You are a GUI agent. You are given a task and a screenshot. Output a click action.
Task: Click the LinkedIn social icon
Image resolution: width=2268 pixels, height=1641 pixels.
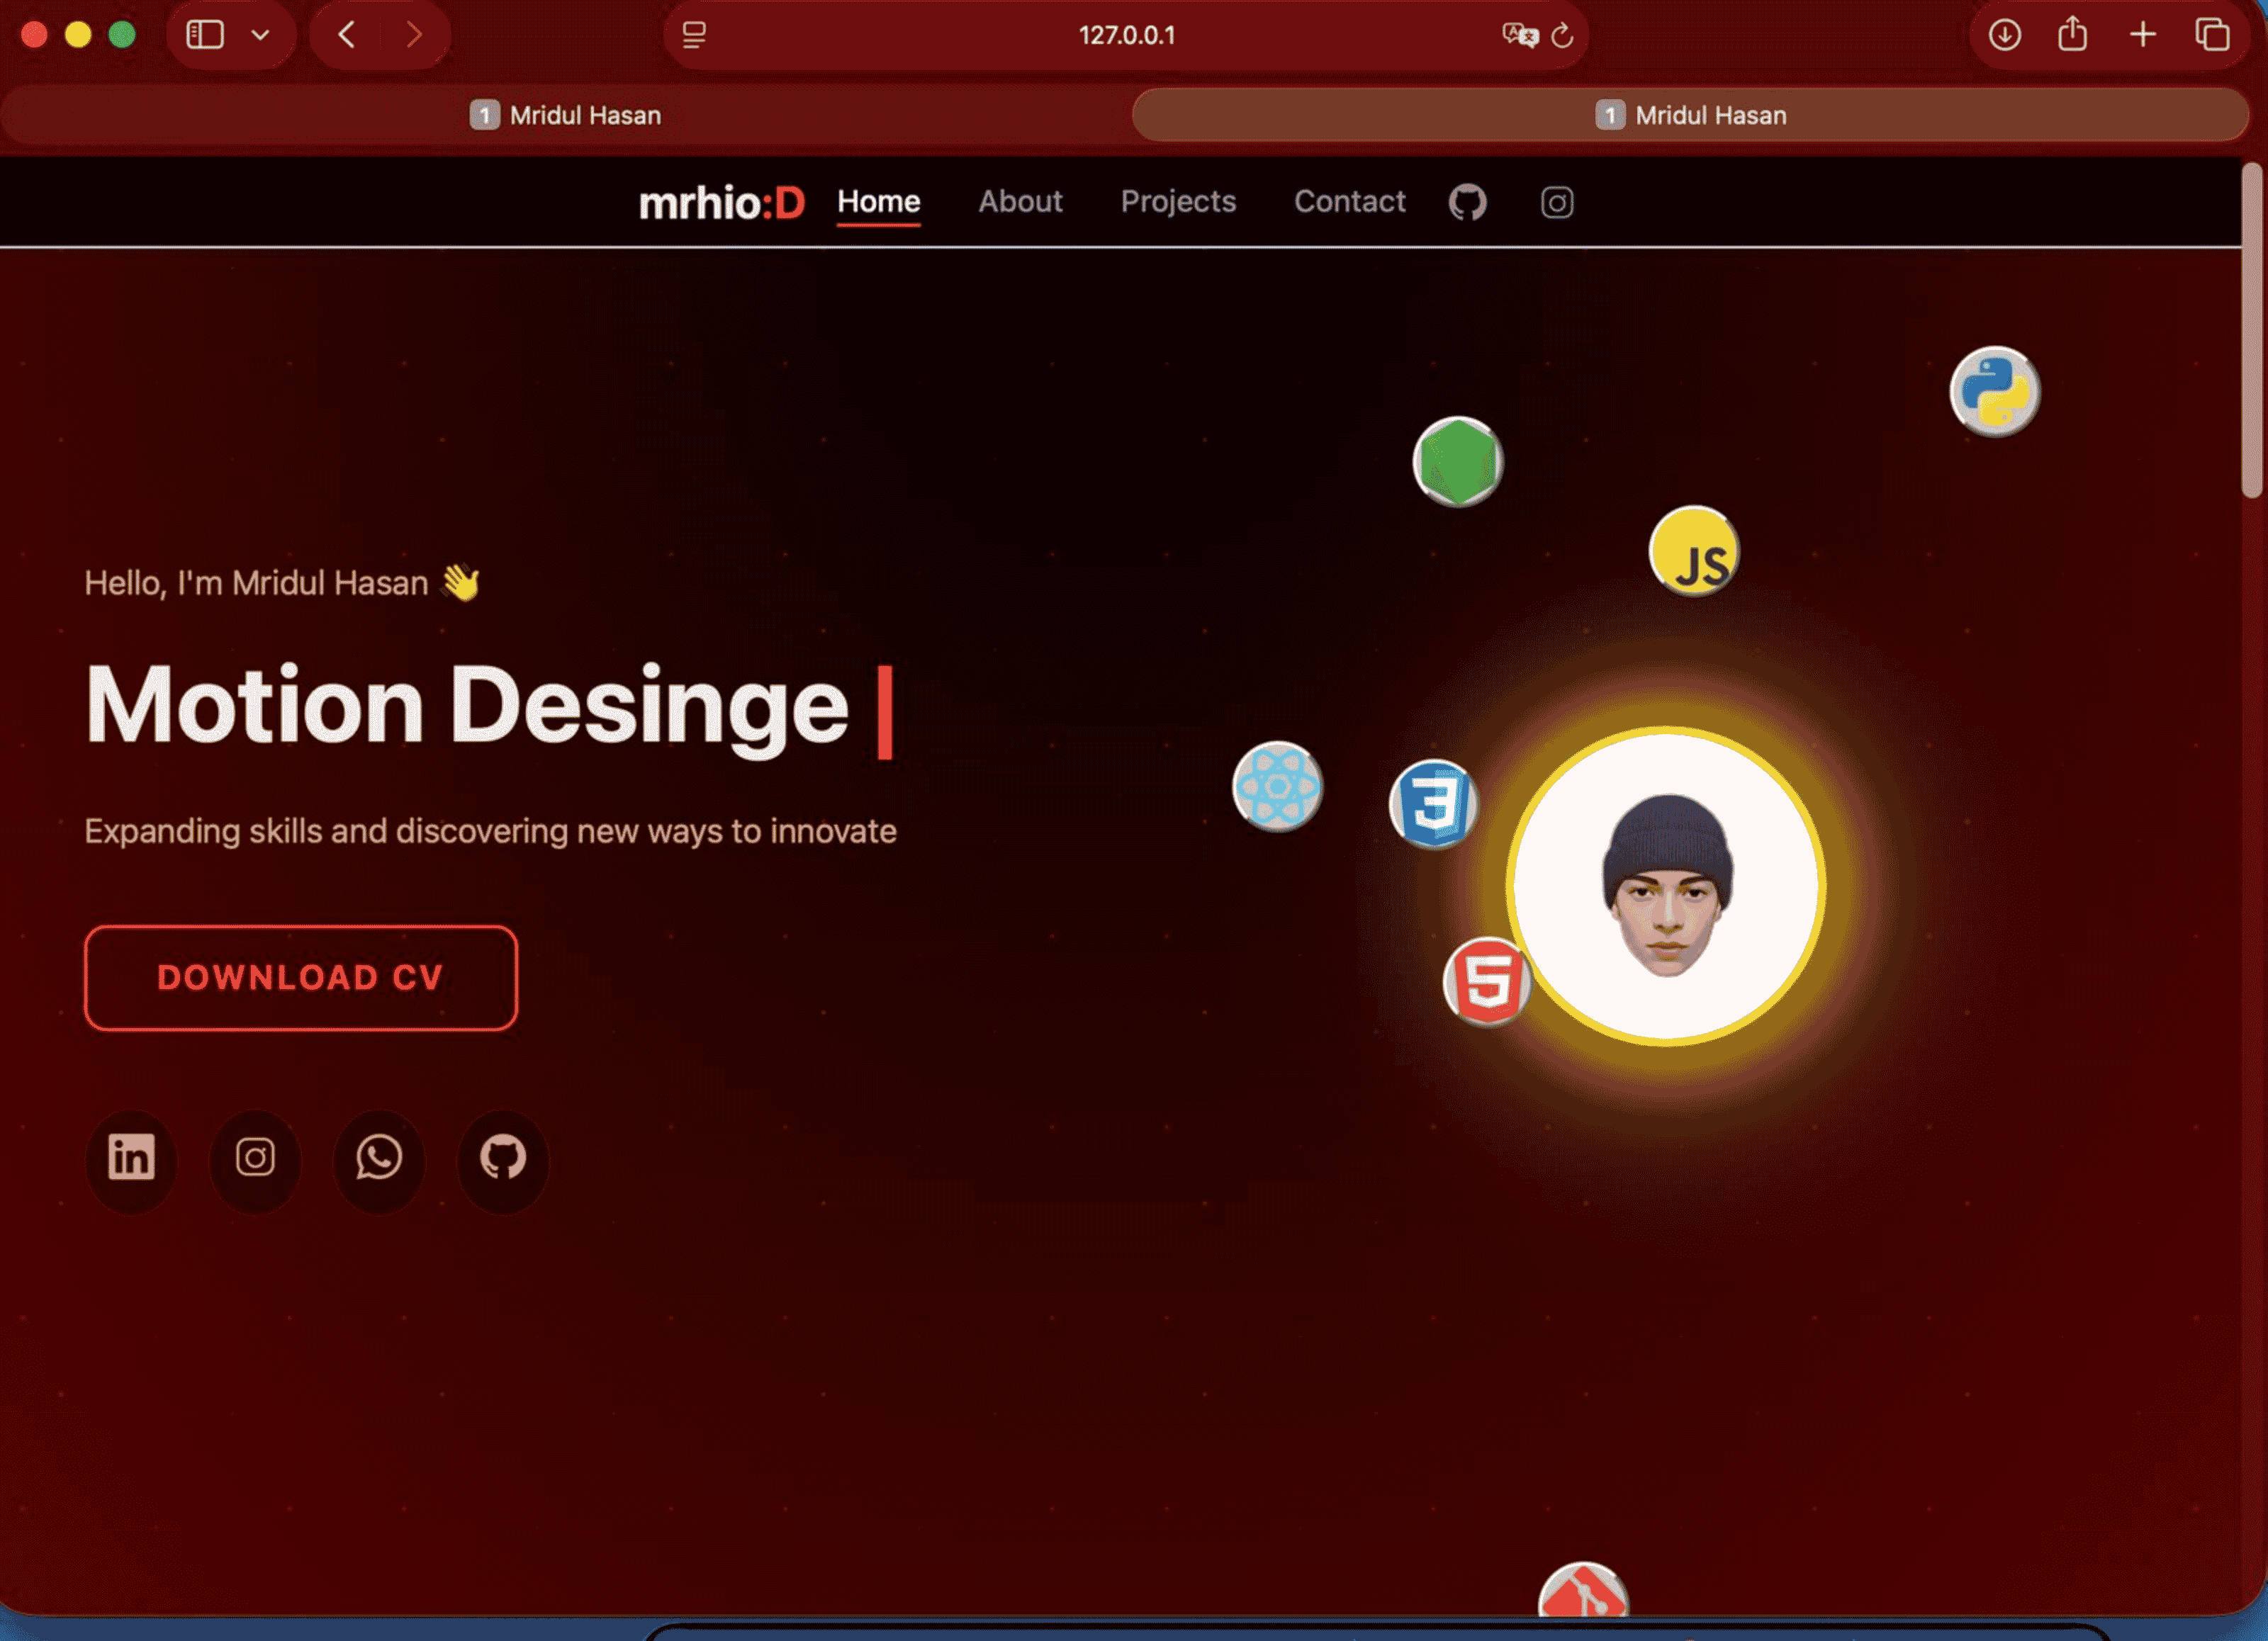(131, 1159)
